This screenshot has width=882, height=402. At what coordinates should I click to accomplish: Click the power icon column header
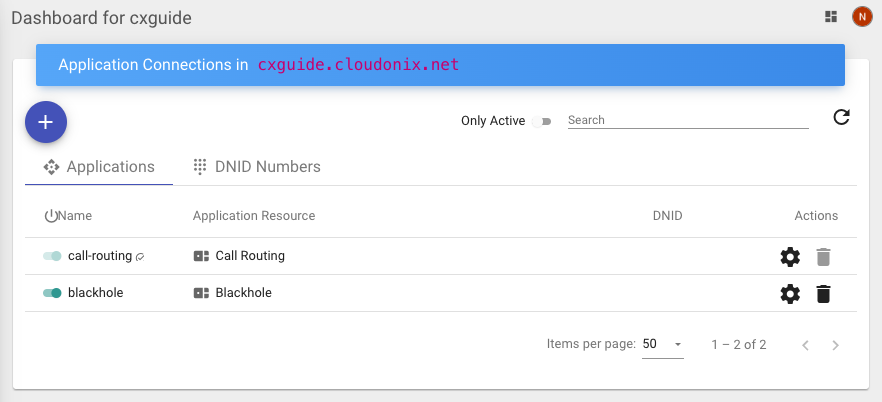point(51,216)
